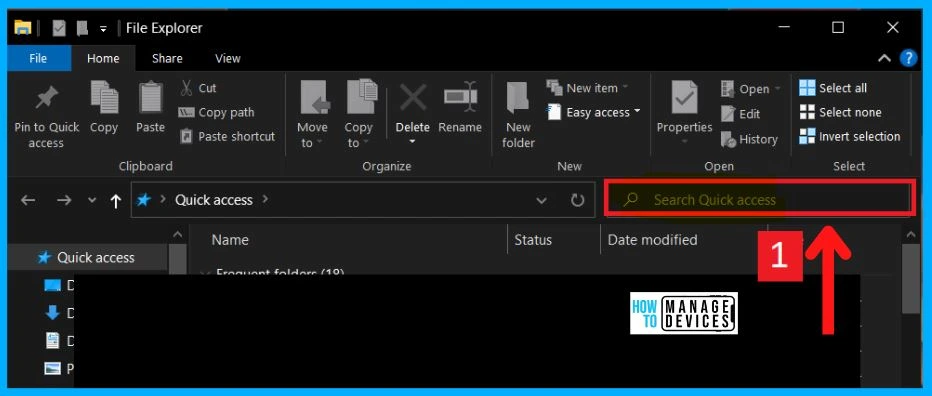Open the Easy access dropdown
932x396 pixels.
594,112
